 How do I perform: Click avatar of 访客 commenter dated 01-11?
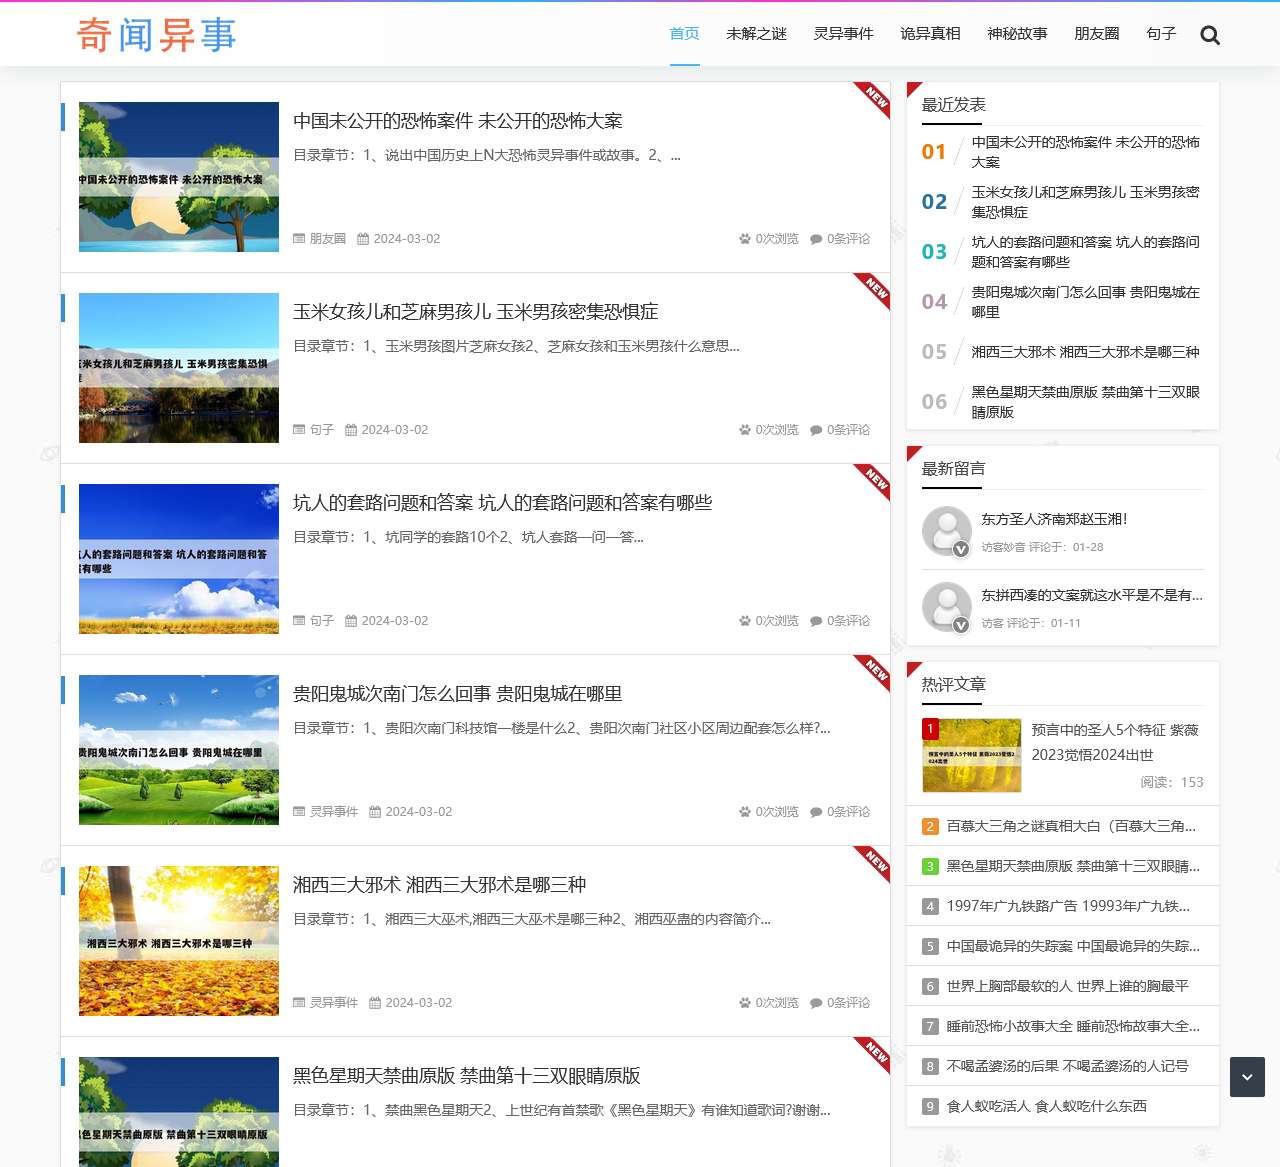coord(946,607)
